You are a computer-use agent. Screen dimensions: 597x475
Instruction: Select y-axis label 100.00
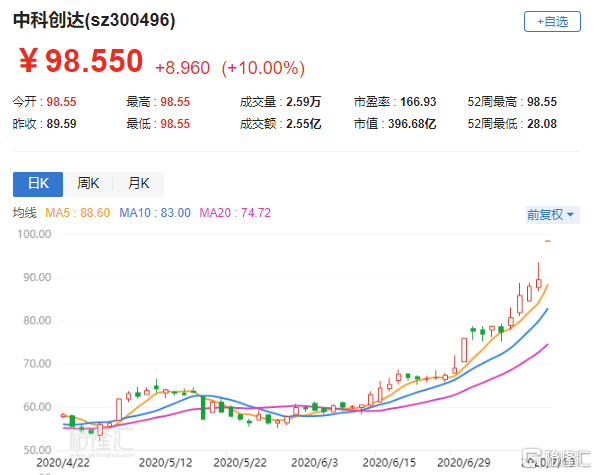(34, 234)
